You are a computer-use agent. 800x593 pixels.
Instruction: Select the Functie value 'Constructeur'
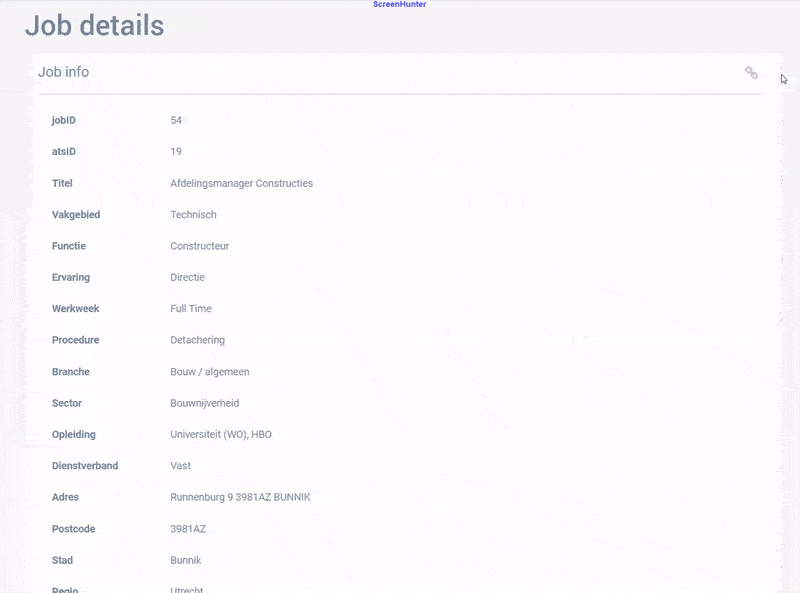199,246
